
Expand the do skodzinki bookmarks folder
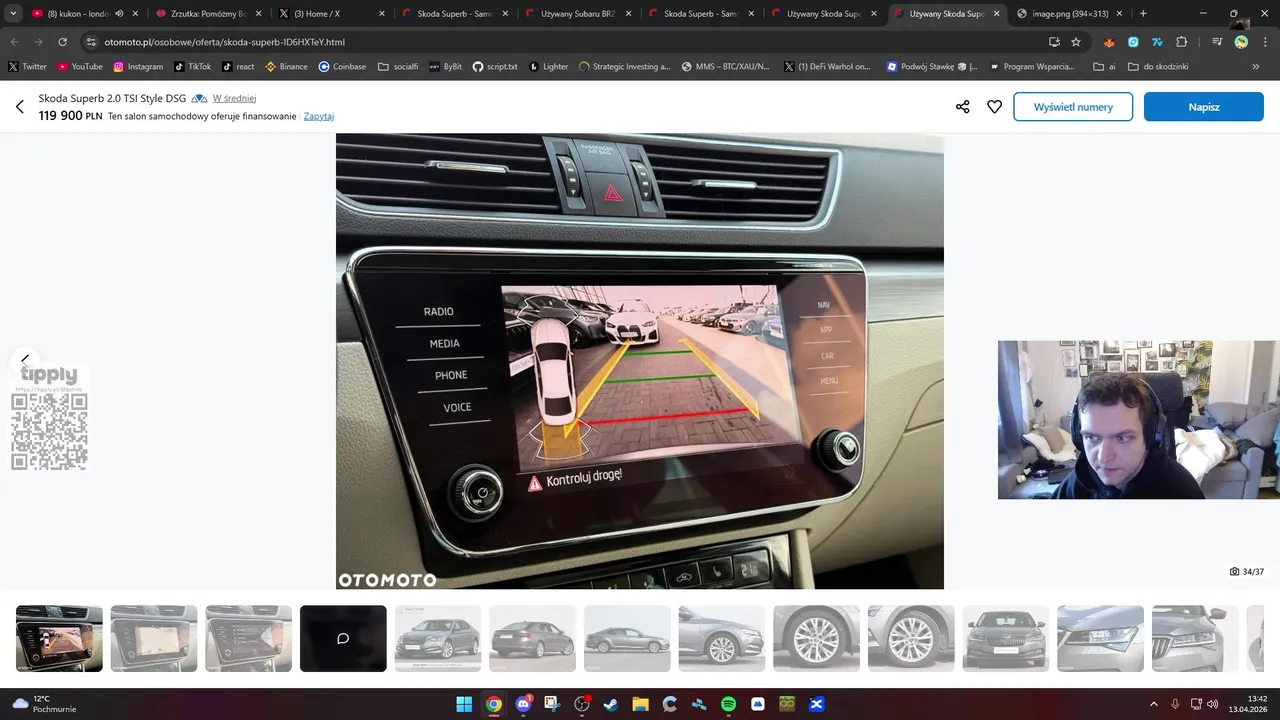[1158, 67]
